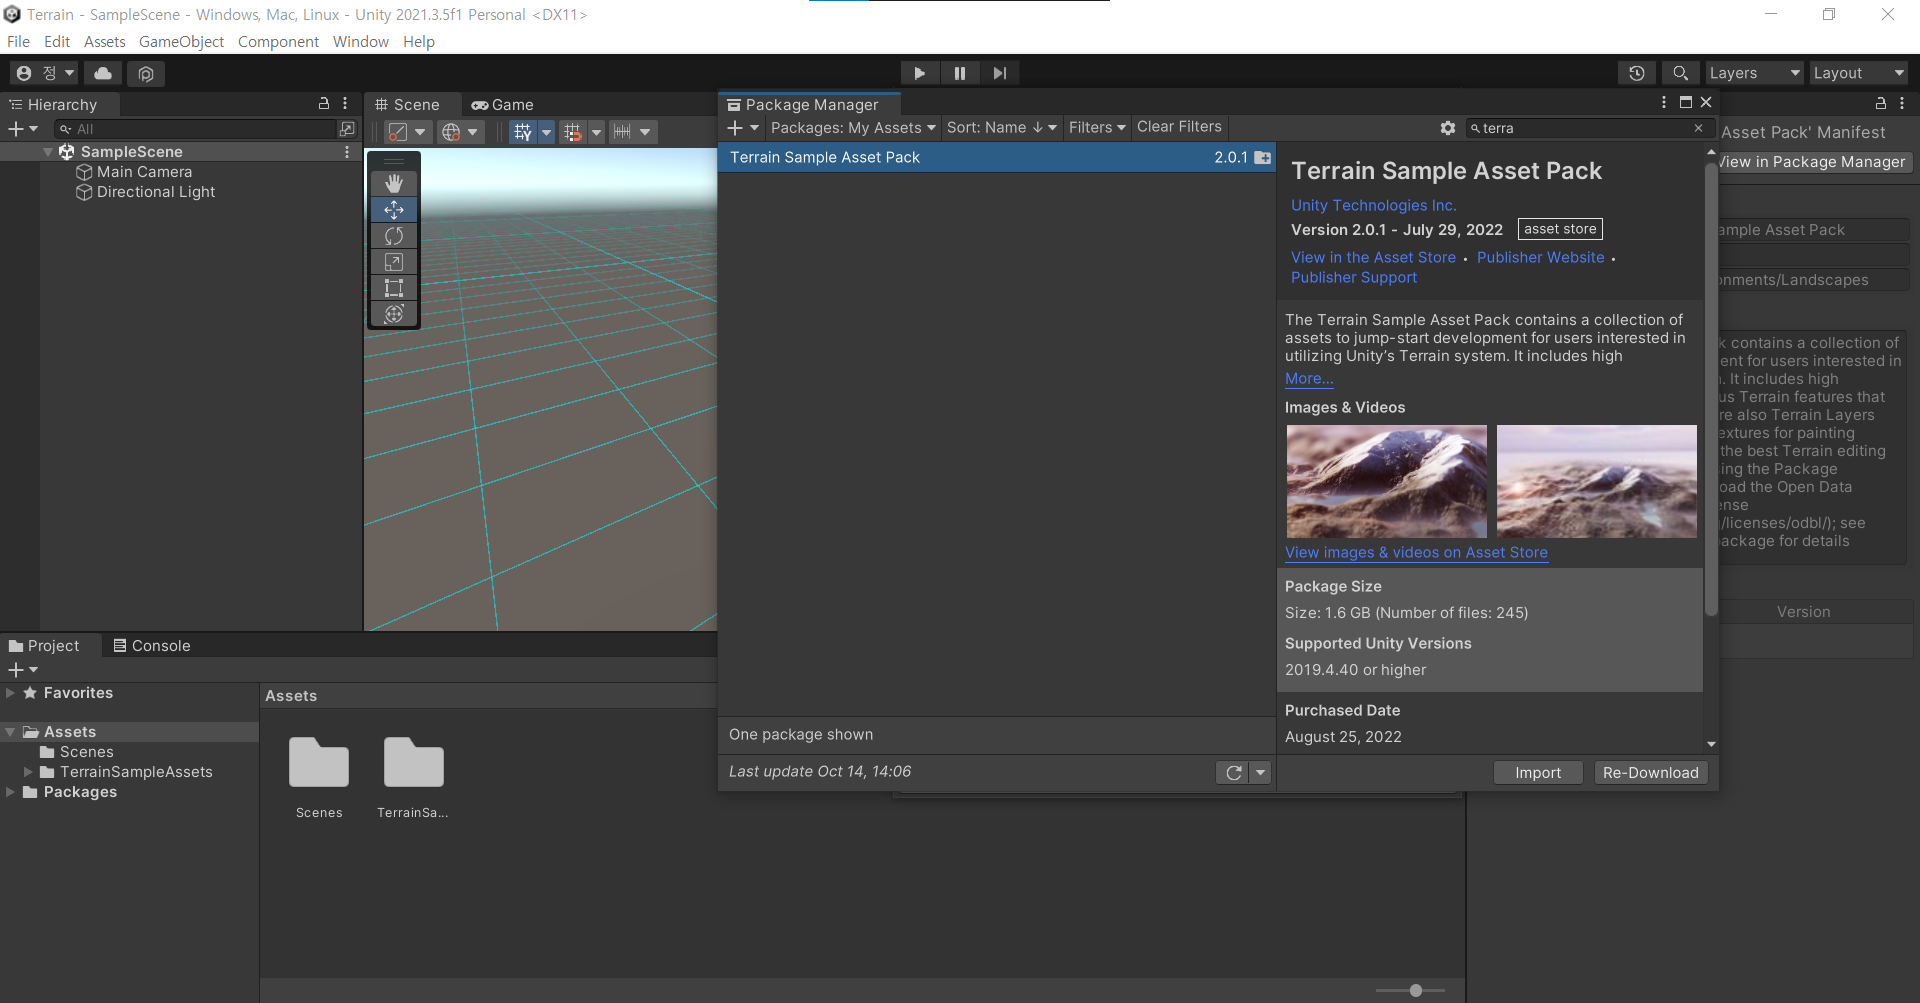Switch to the Game tab
1920x1003 pixels.
tap(503, 105)
